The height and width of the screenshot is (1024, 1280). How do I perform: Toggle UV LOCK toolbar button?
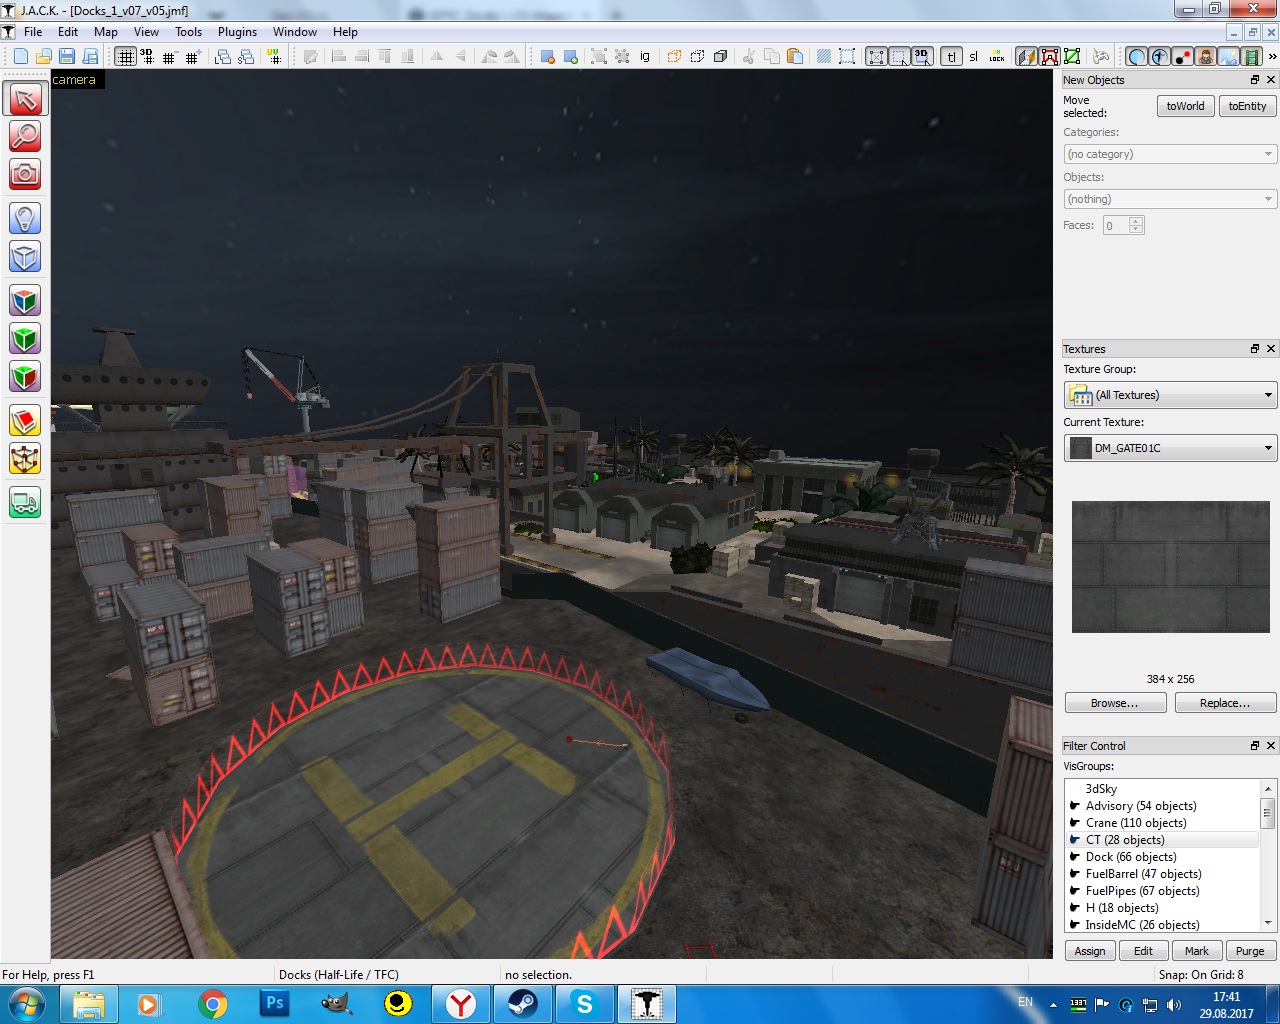[997, 57]
